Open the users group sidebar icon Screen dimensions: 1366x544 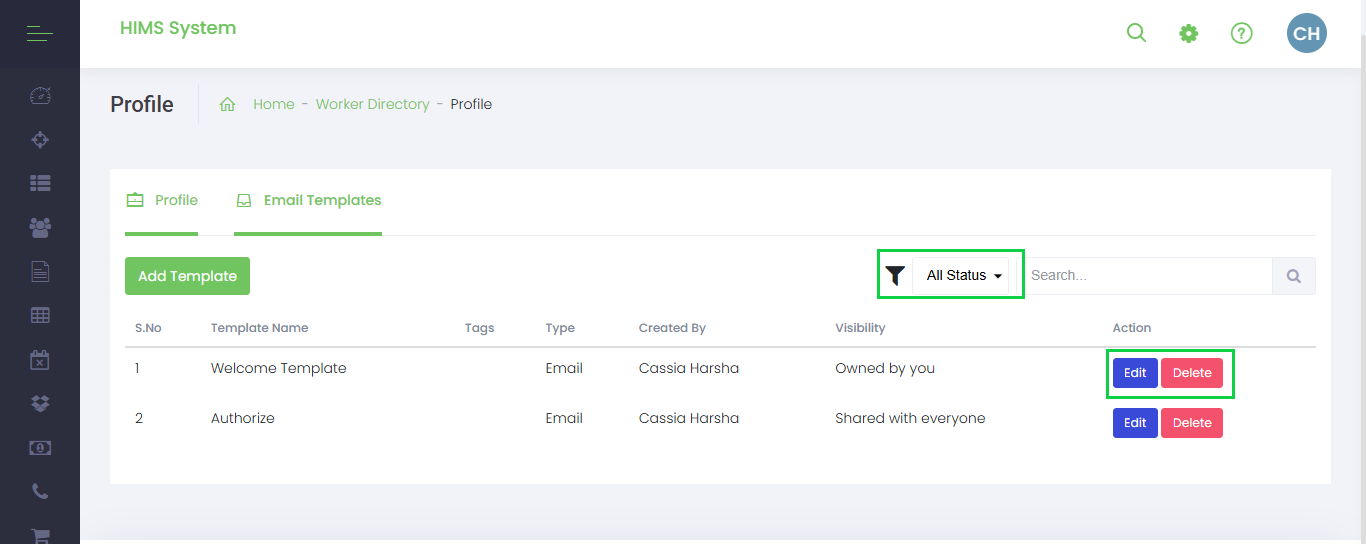pyautogui.click(x=40, y=228)
